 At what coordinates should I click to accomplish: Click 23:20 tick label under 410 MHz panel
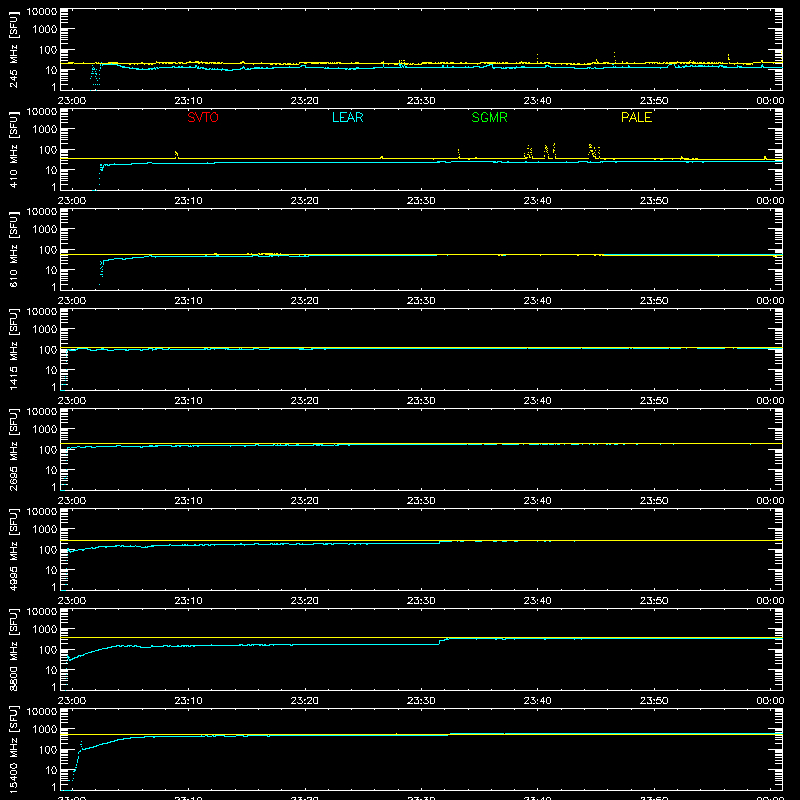pos(305,201)
